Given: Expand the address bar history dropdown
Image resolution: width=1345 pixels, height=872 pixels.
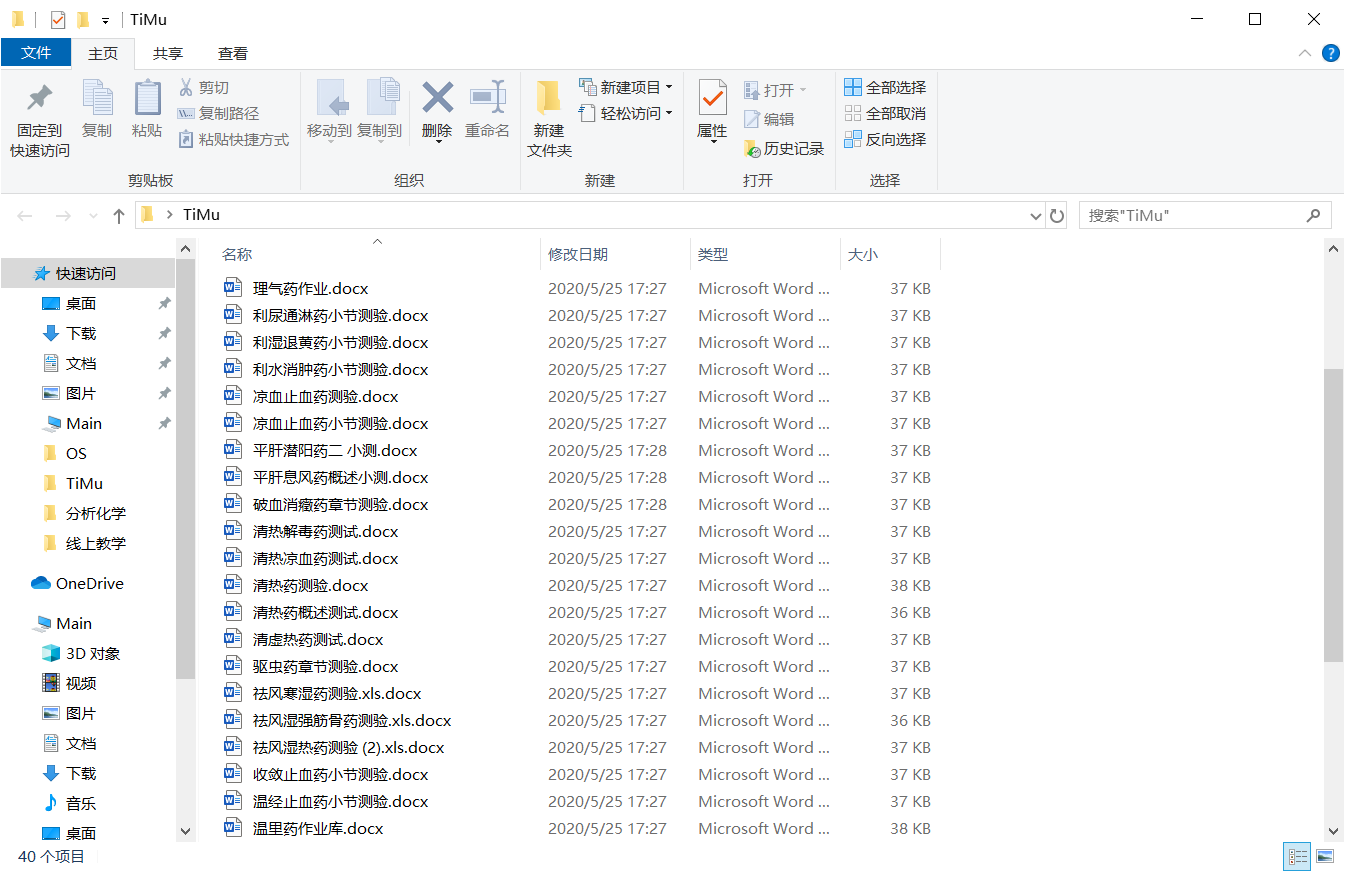Looking at the screenshot, I should pos(1036,214).
